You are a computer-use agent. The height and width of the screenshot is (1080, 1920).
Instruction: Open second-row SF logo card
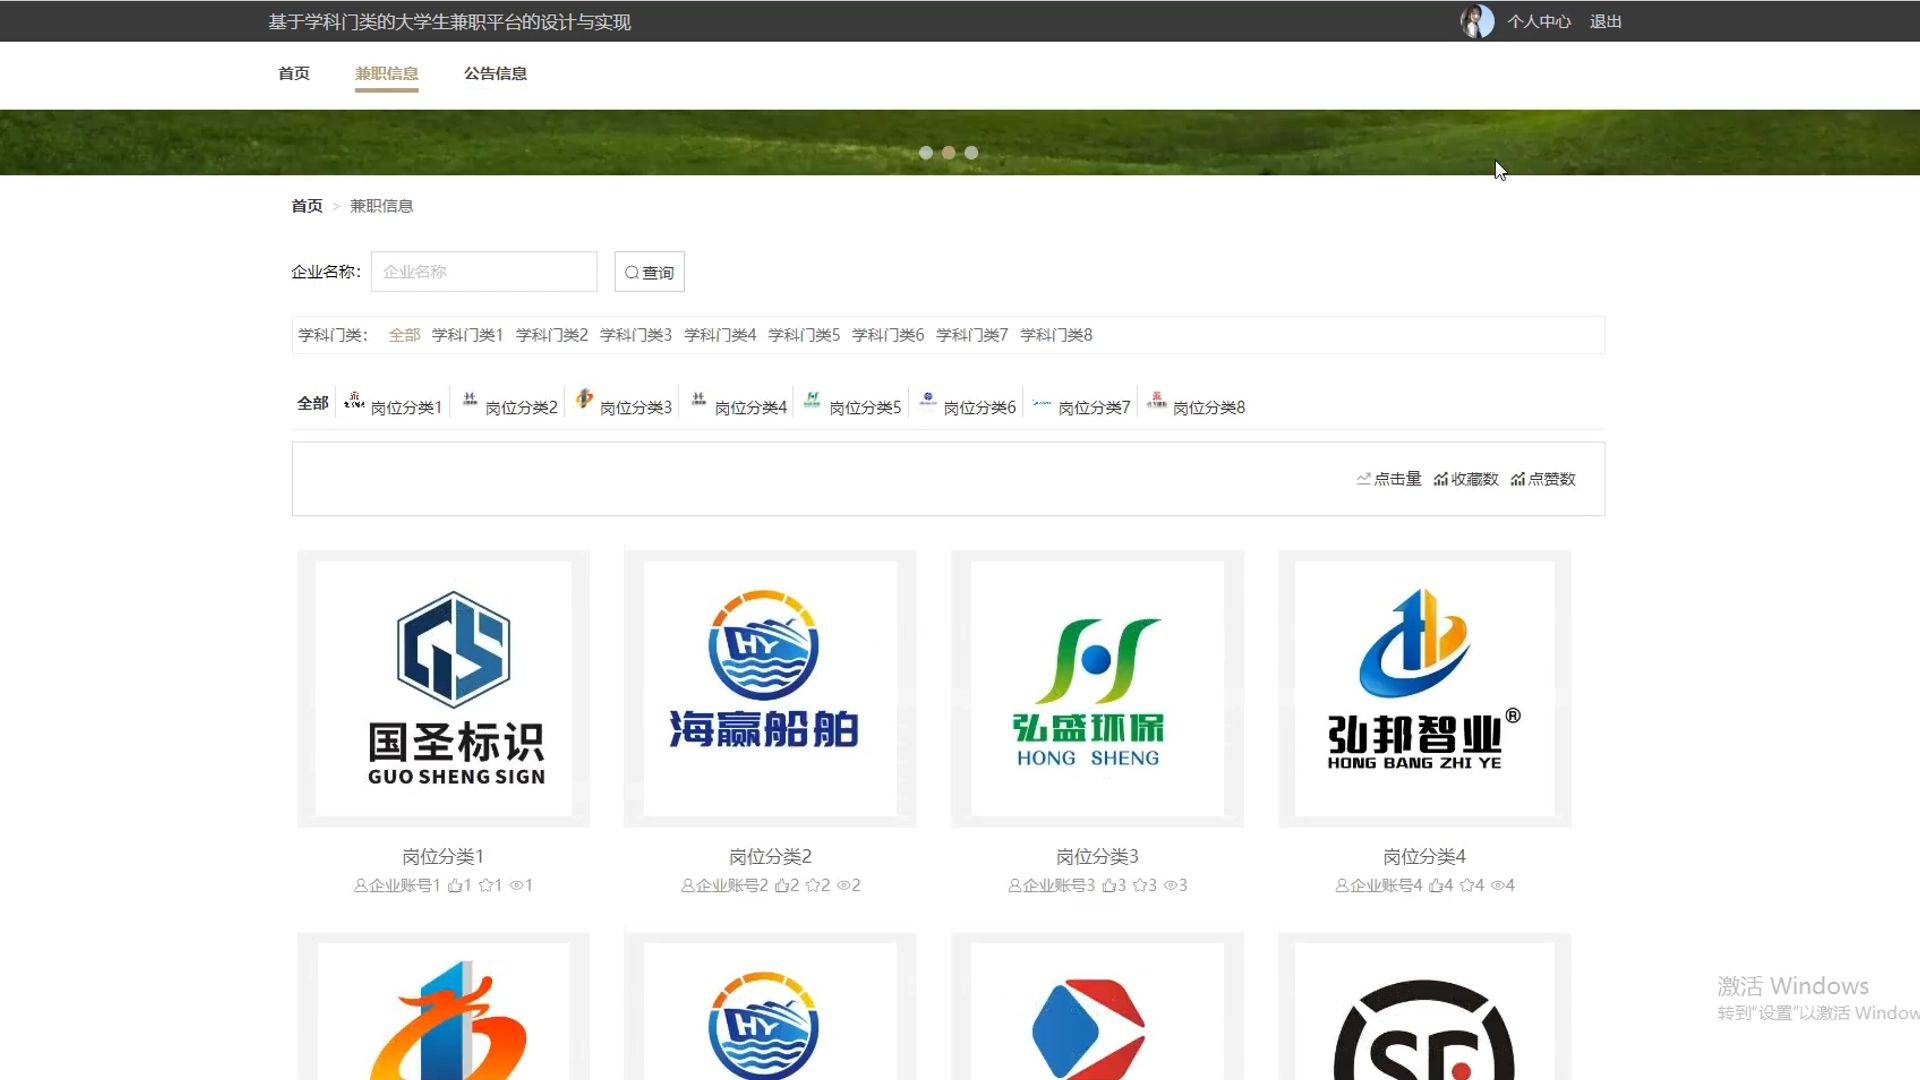click(x=1424, y=1006)
